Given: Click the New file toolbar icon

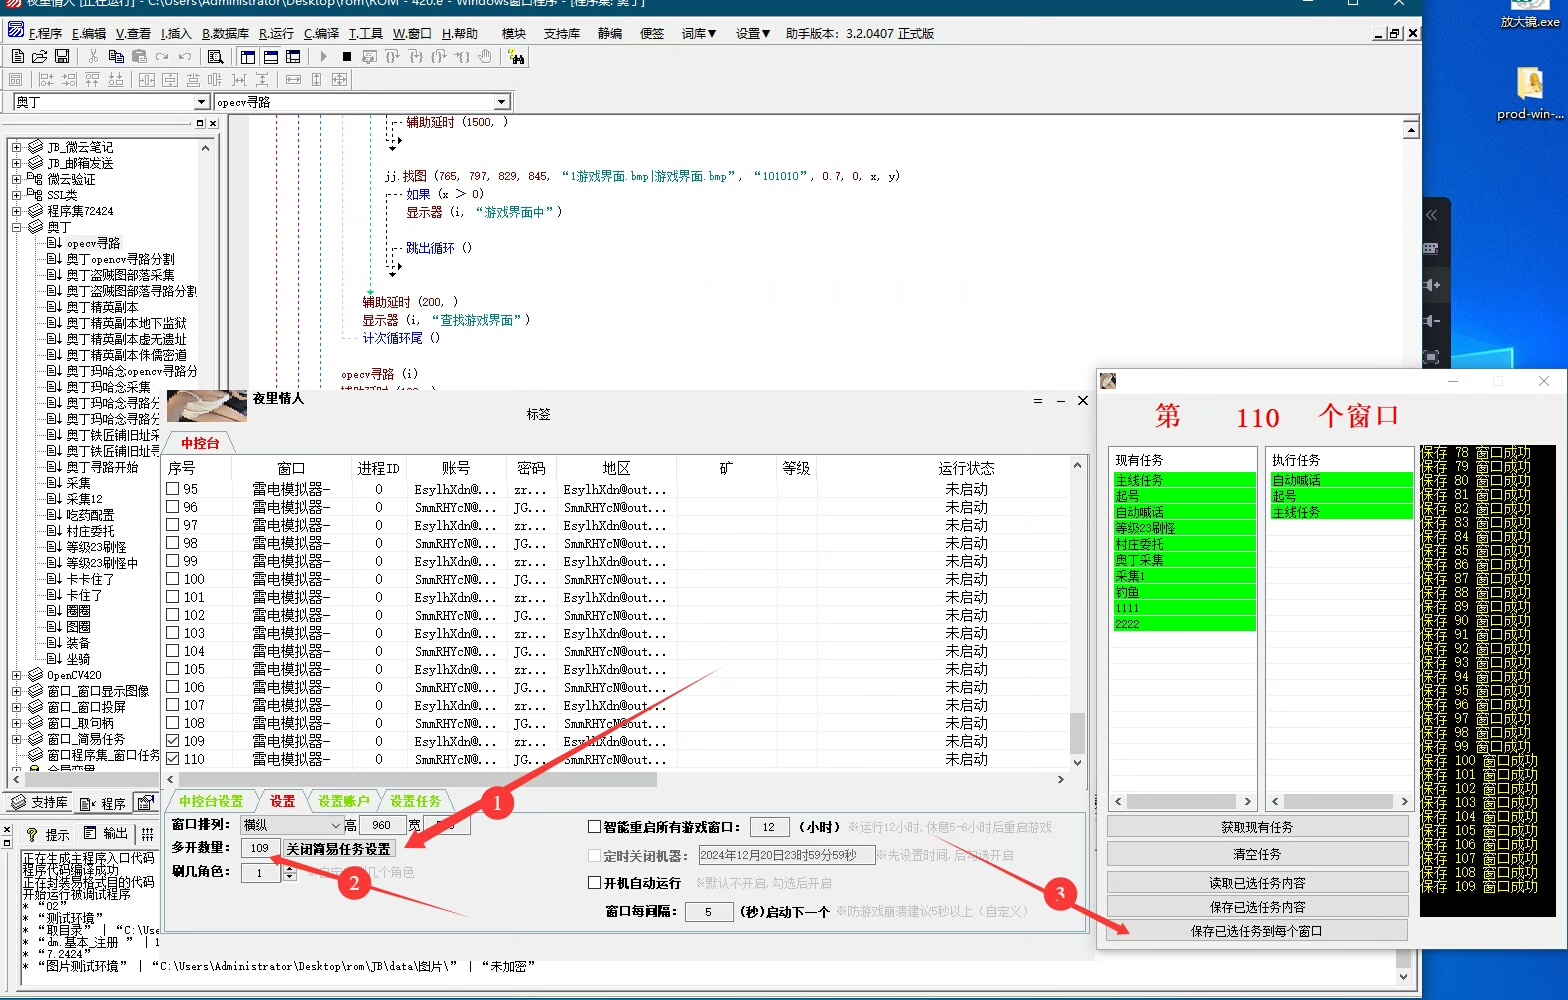Looking at the screenshot, I should tap(18, 57).
